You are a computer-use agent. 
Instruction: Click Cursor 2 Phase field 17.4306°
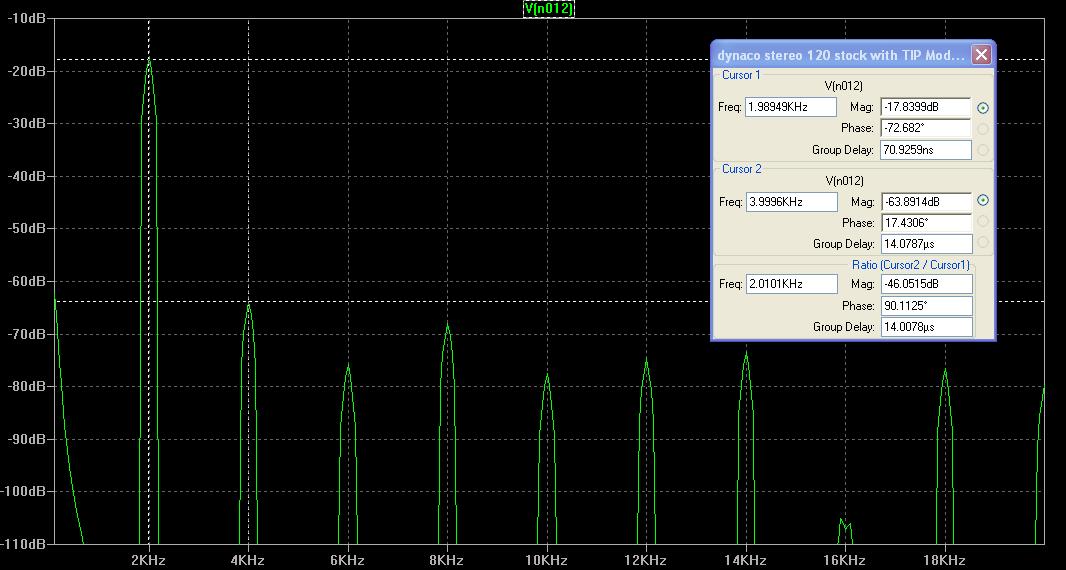(927, 222)
